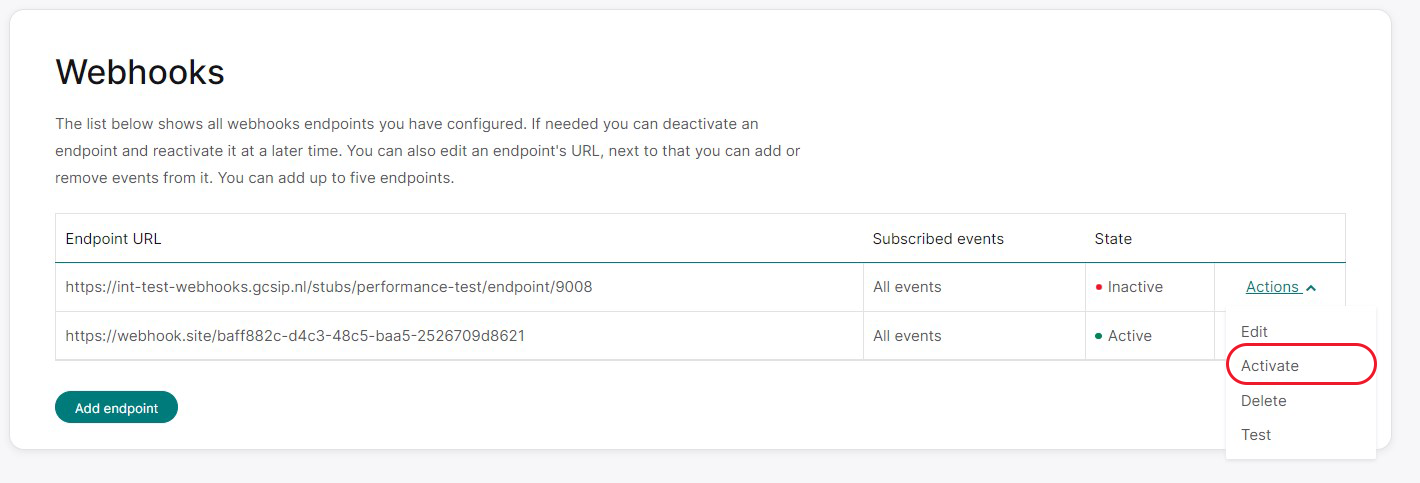Click All events for the webhook.site endpoint

tap(907, 336)
